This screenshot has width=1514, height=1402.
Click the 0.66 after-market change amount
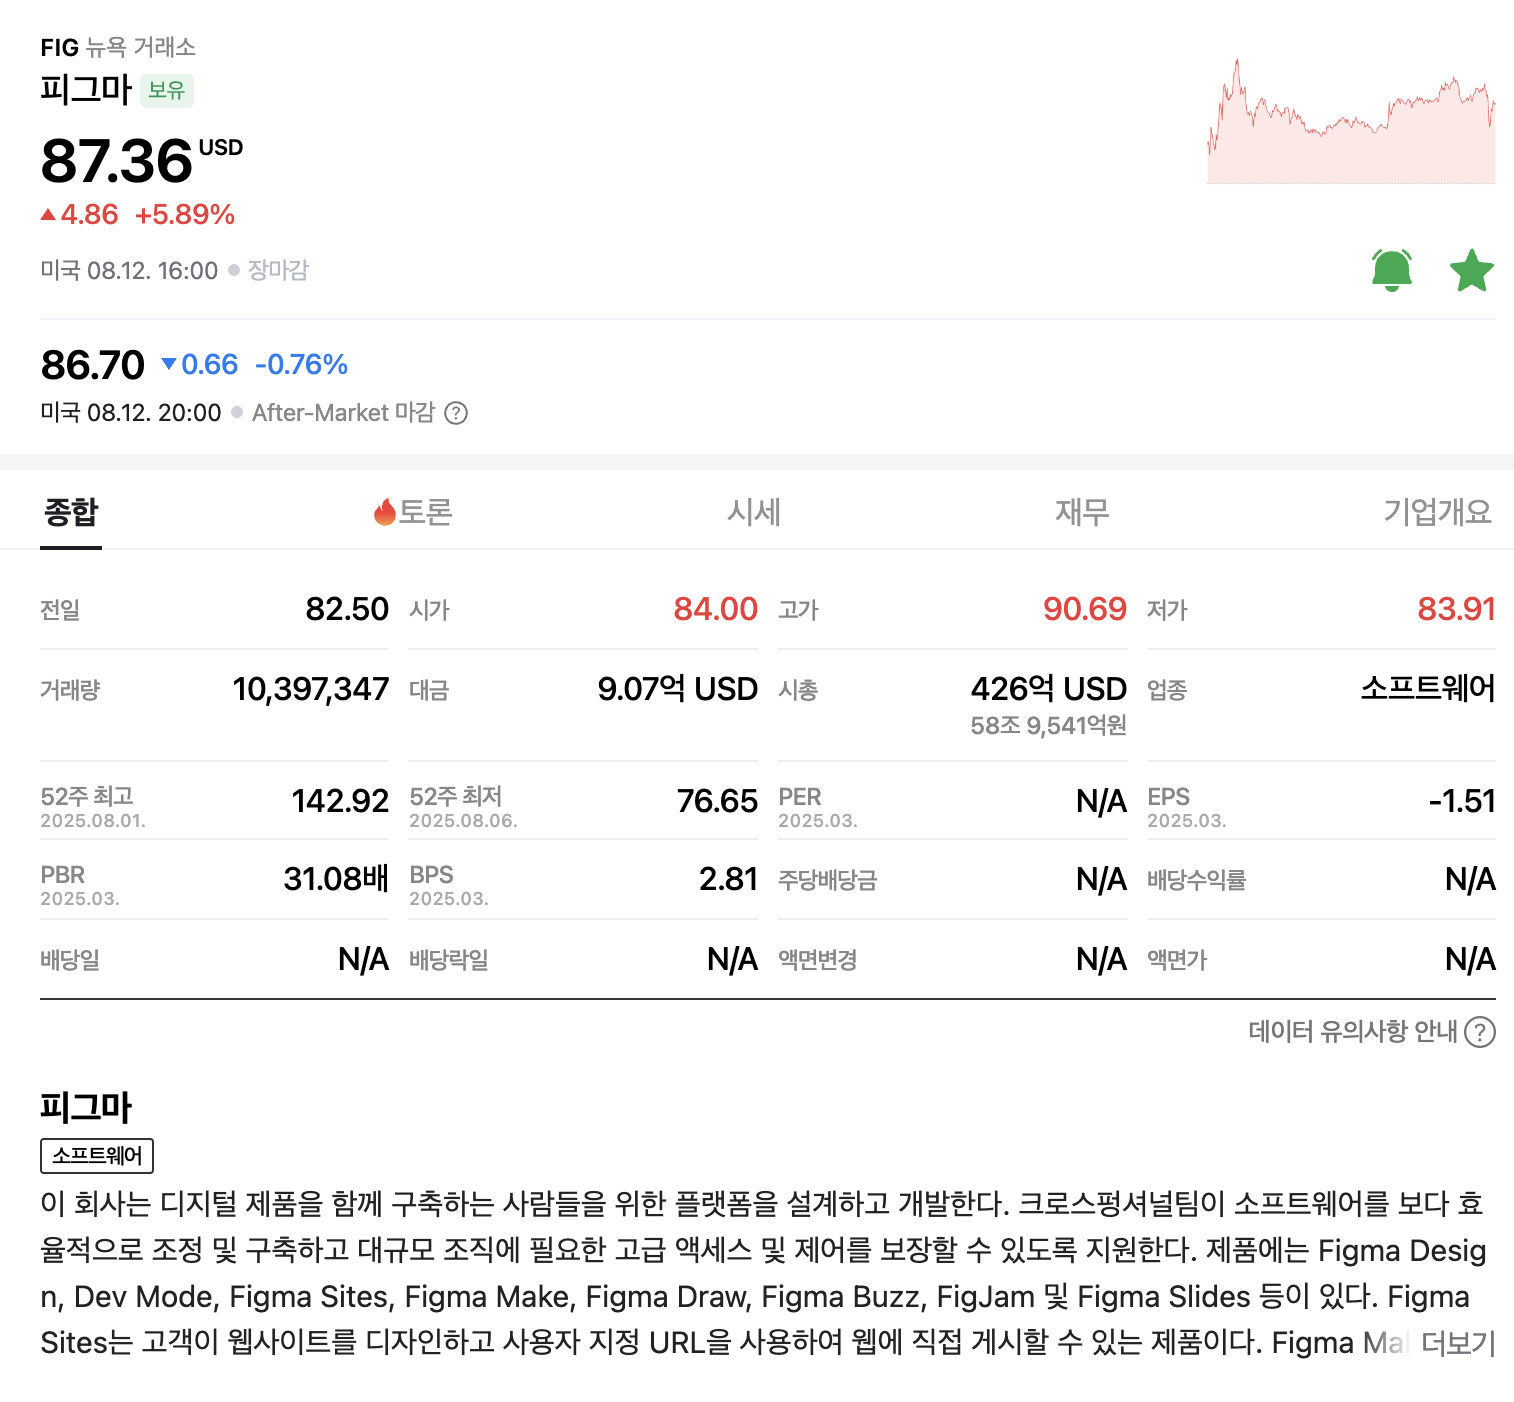tap(209, 364)
